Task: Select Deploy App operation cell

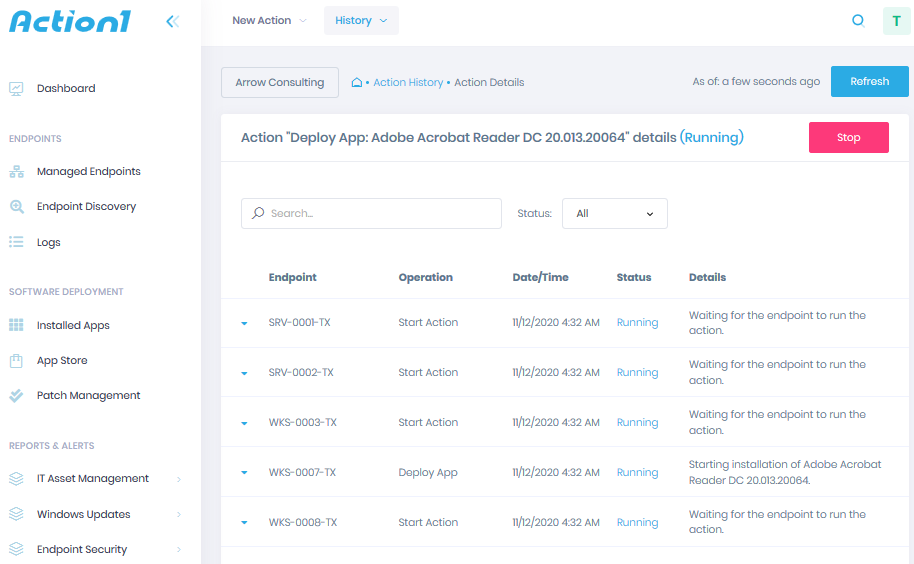Action: (428, 473)
